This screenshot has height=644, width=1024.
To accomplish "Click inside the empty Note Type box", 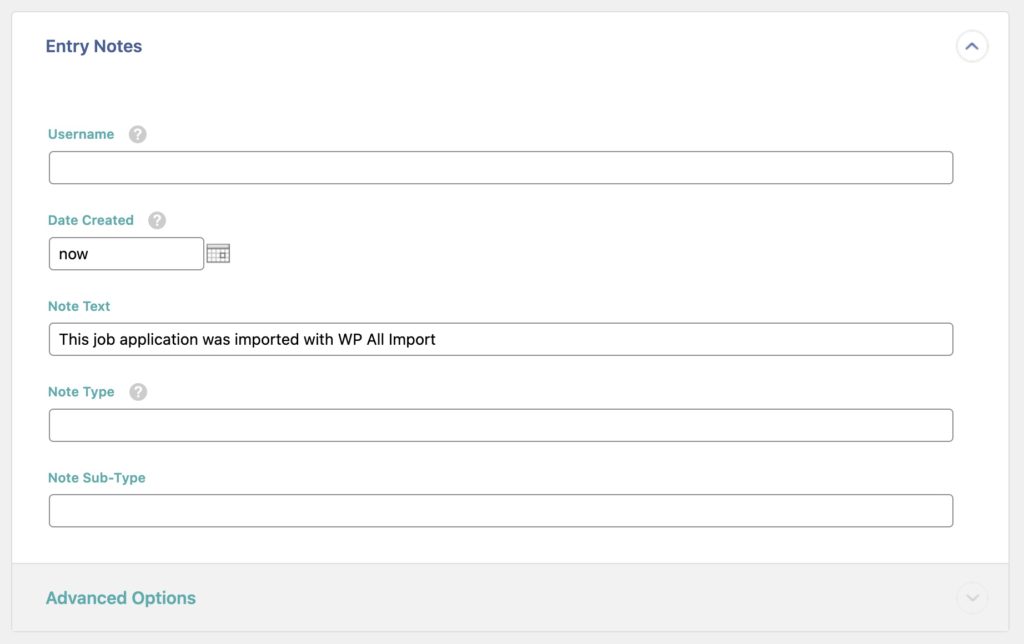I will (x=500, y=425).
